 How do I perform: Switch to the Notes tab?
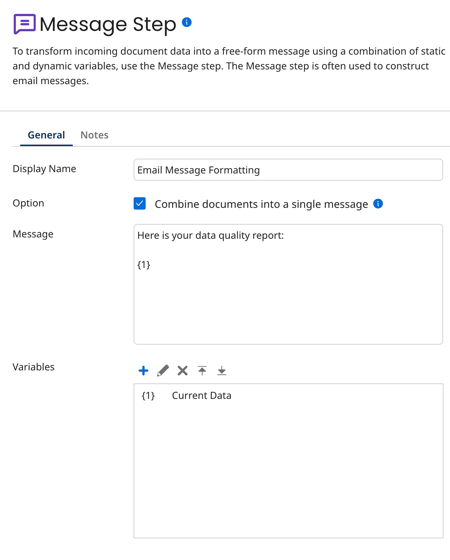tap(94, 135)
